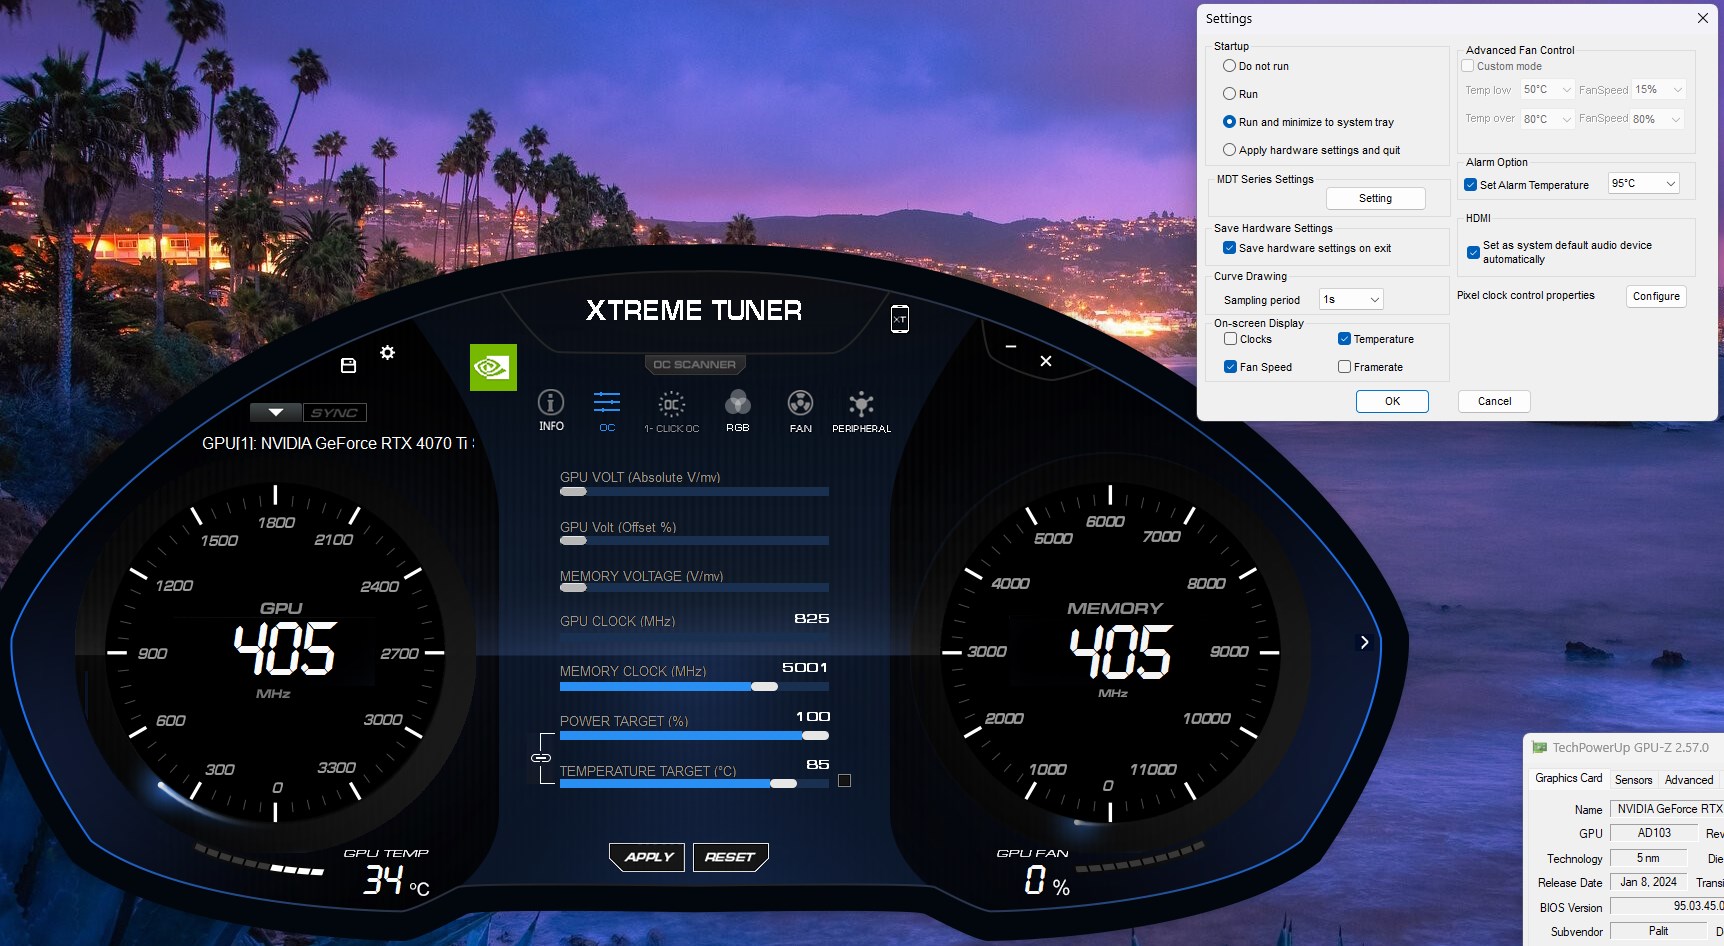Open the FanSpeed 15% dropdown

(x=1659, y=90)
